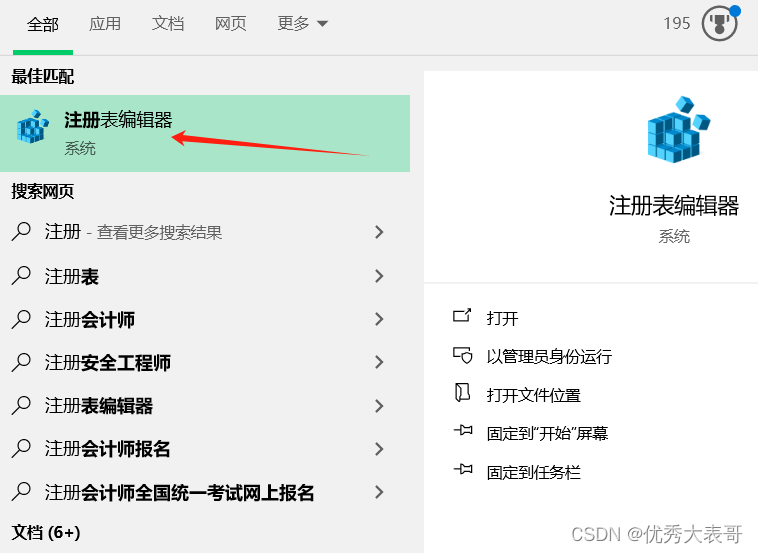Click the 搜索网页 section header
The image size is (758, 553).
(43, 191)
